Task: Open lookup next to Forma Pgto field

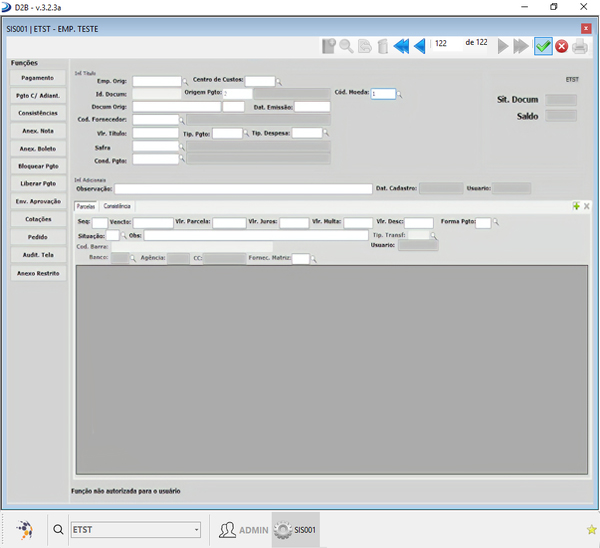Action: (496, 221)
